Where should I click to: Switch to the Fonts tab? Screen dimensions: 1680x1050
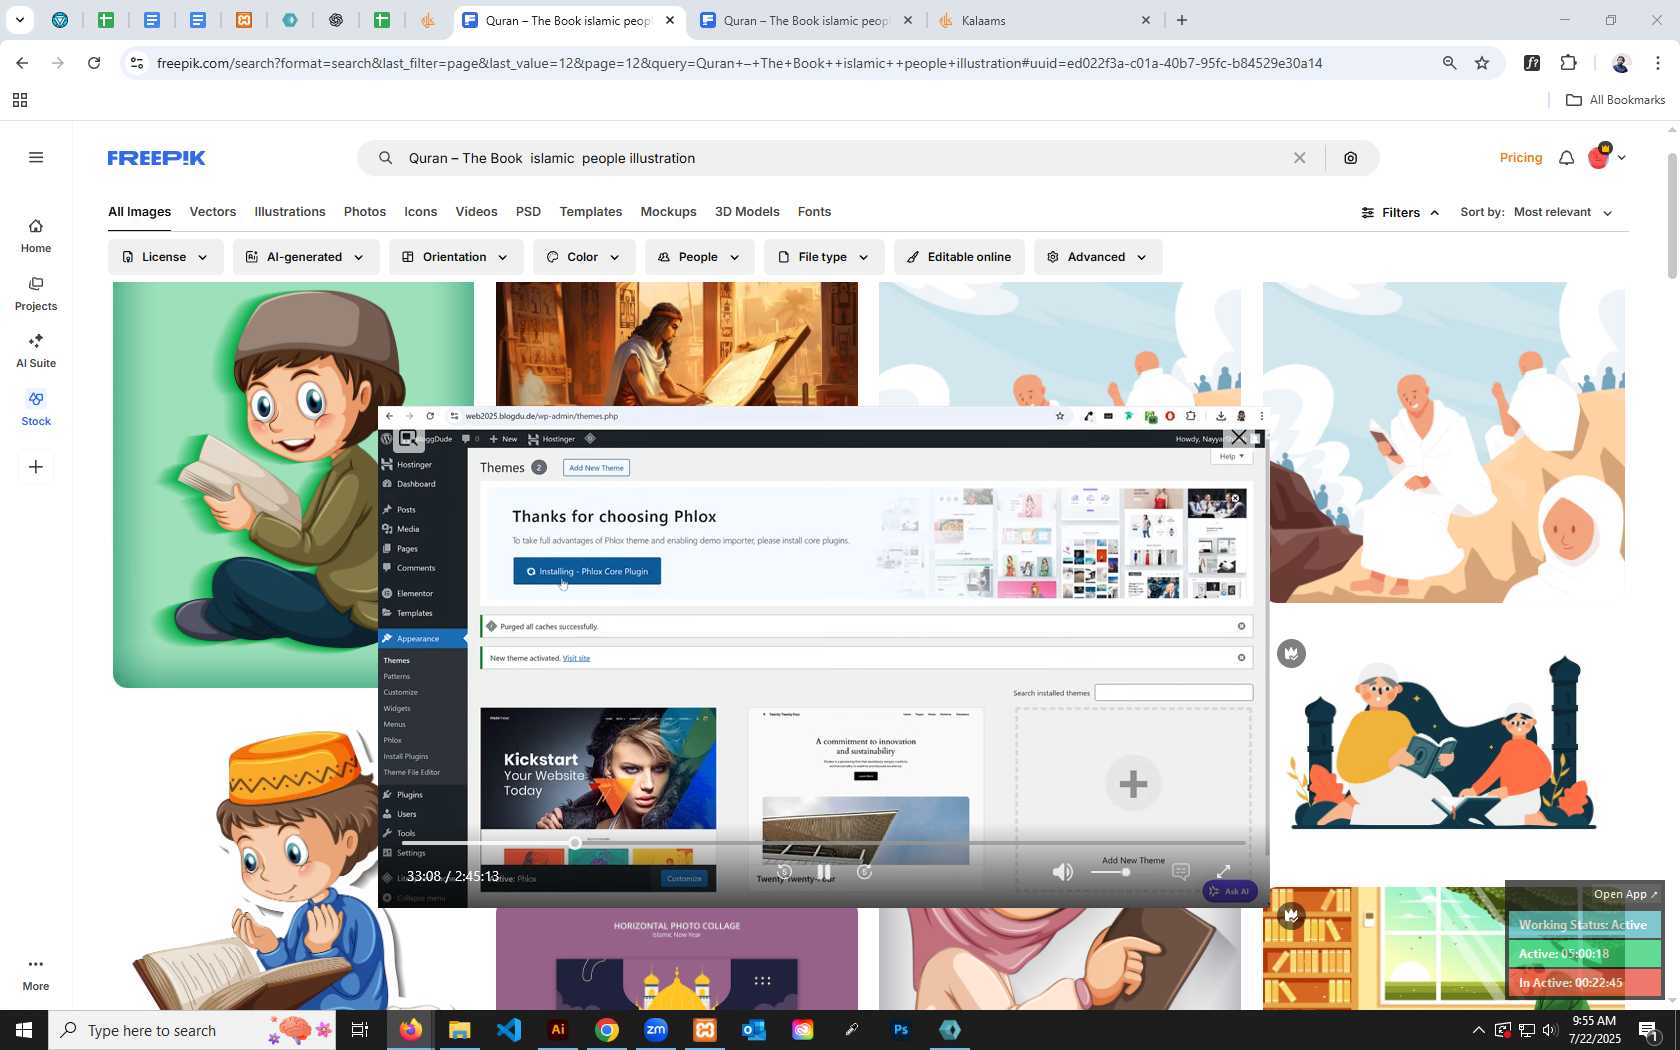click(x=814, y=212)
